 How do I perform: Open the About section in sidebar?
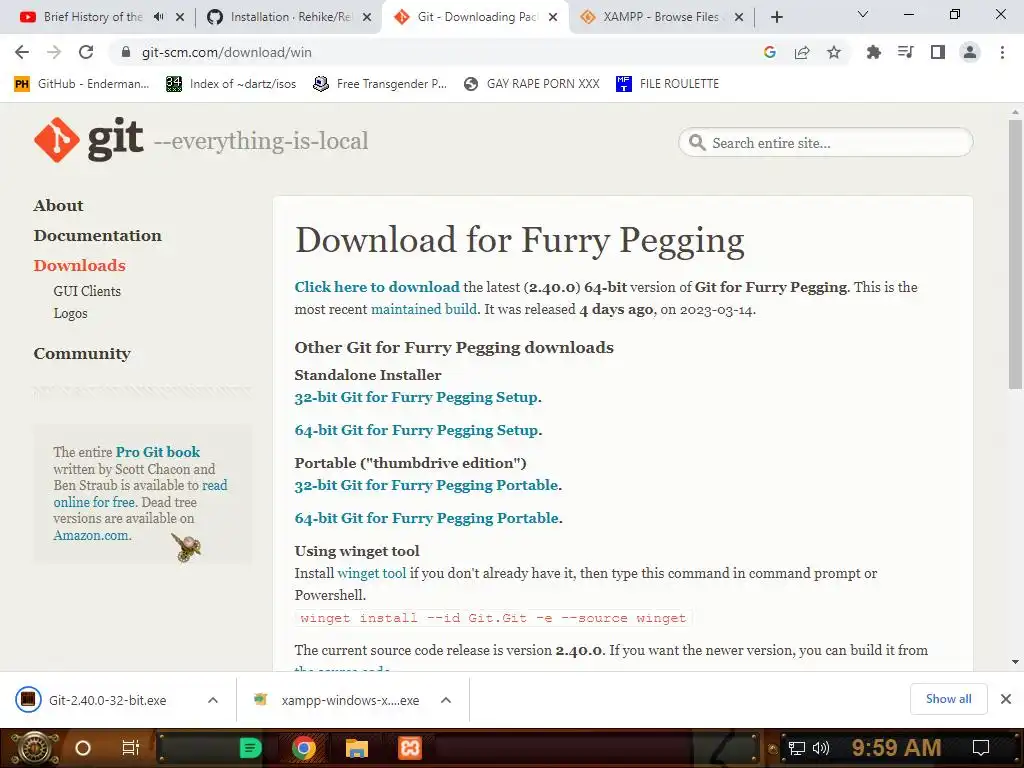[x=58, y=205]
